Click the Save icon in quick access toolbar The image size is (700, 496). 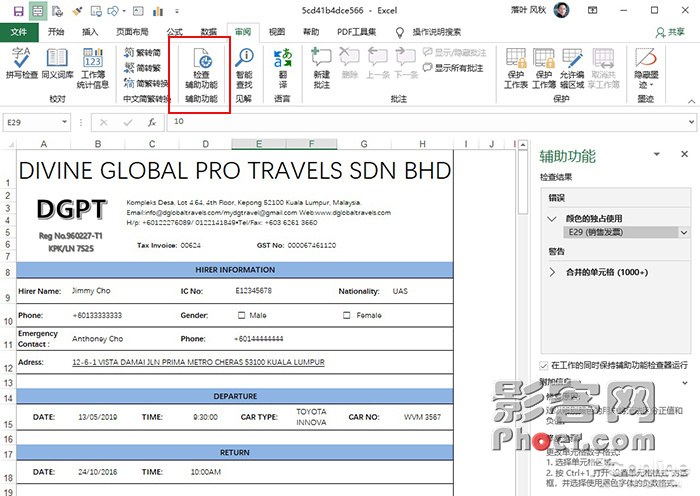(18, 11)
